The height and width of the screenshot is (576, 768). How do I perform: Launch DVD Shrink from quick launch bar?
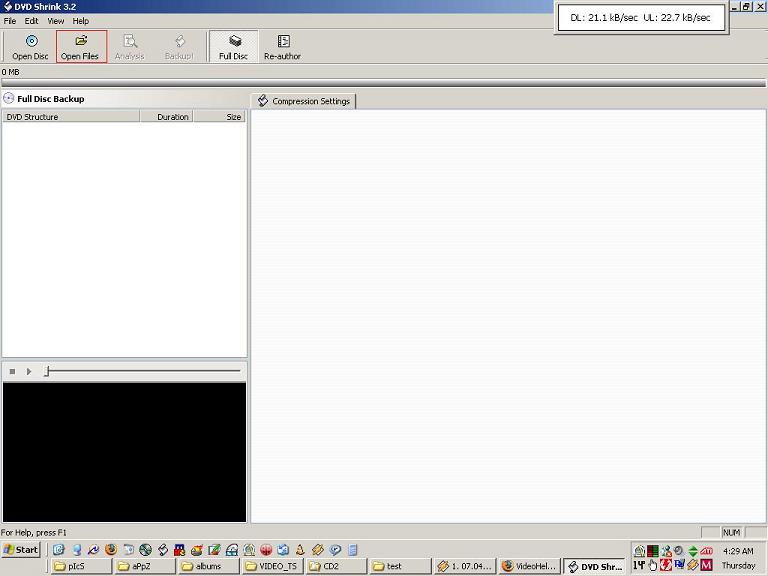(x=163, y=550)
